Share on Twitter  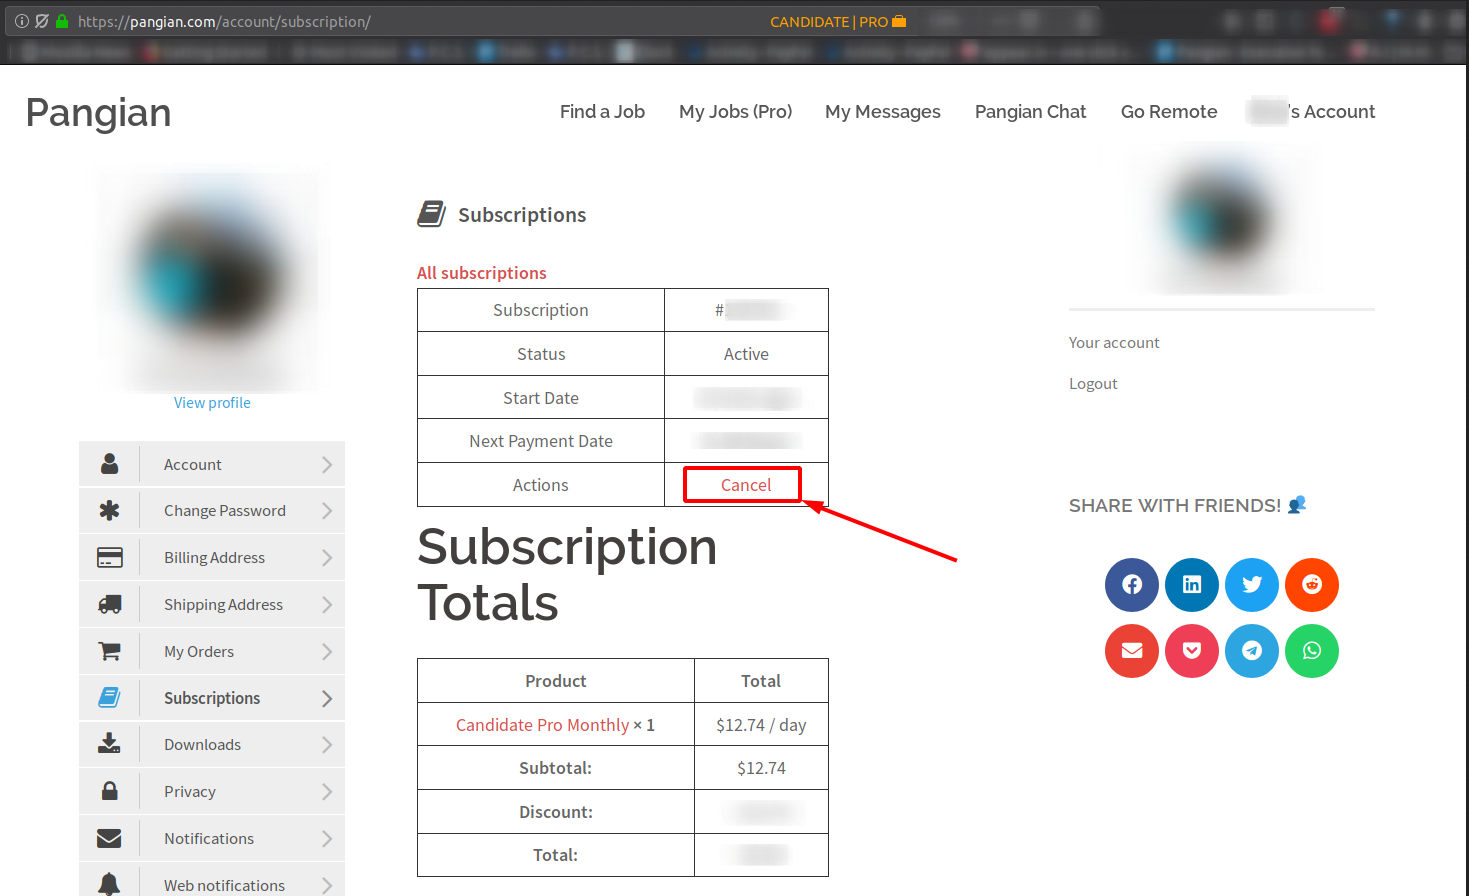click(x=1252, y=585)
